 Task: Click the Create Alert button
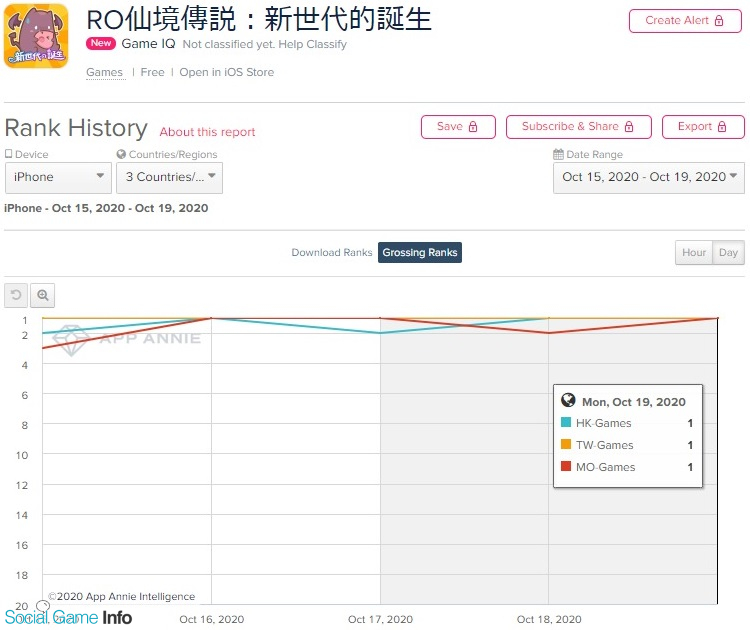point(685,21)
